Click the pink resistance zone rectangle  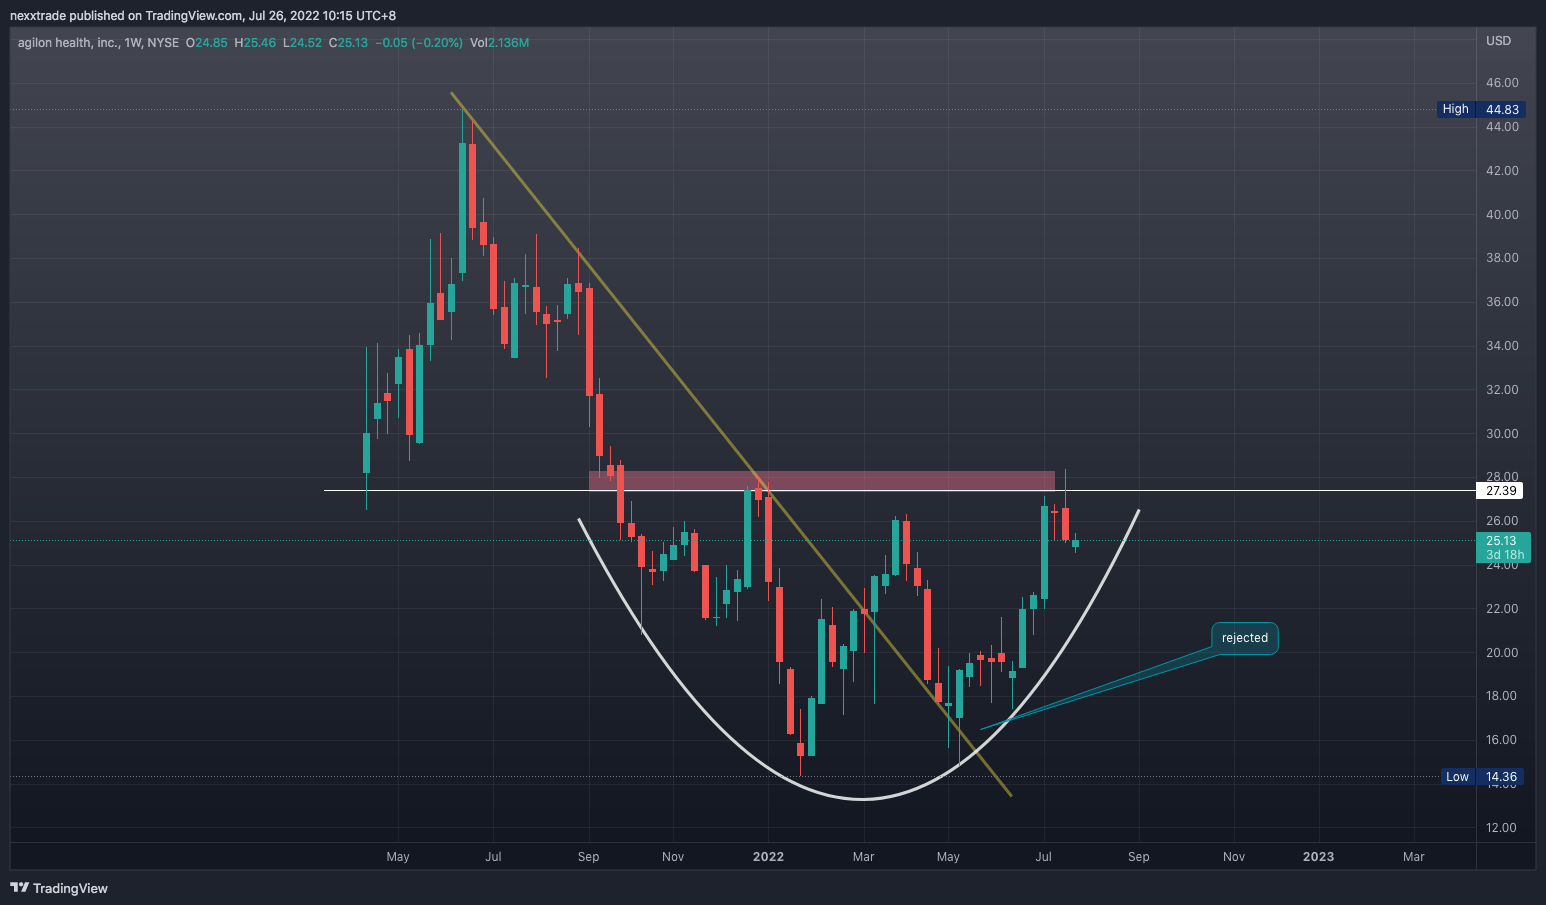[x=822, y=480]
